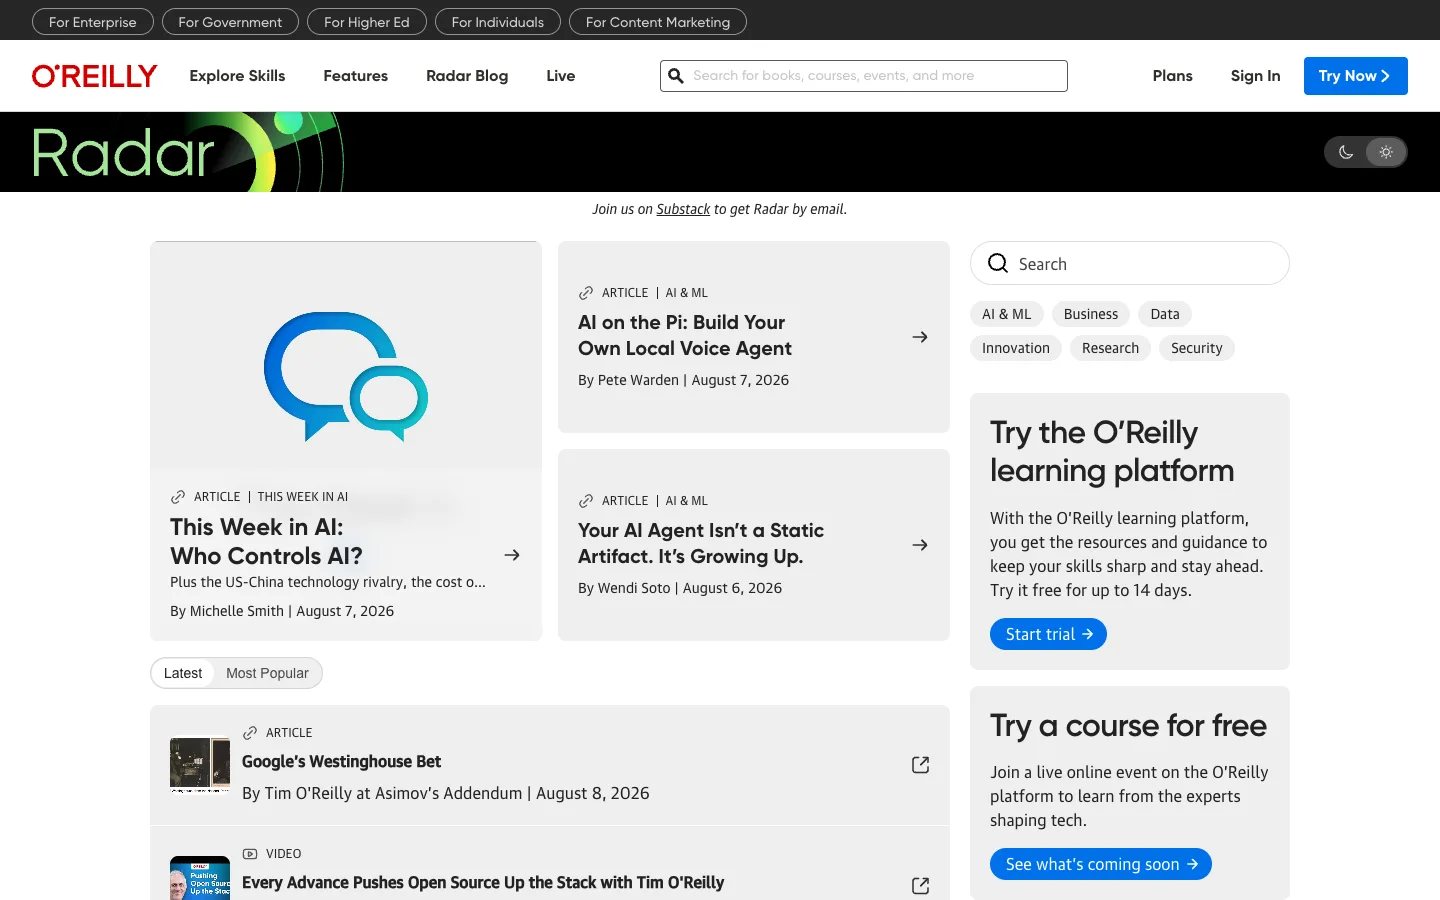Open external link icon for Google's Westinghouse Bet
This screenshot has height=900, width=1440.
(921, 765)
